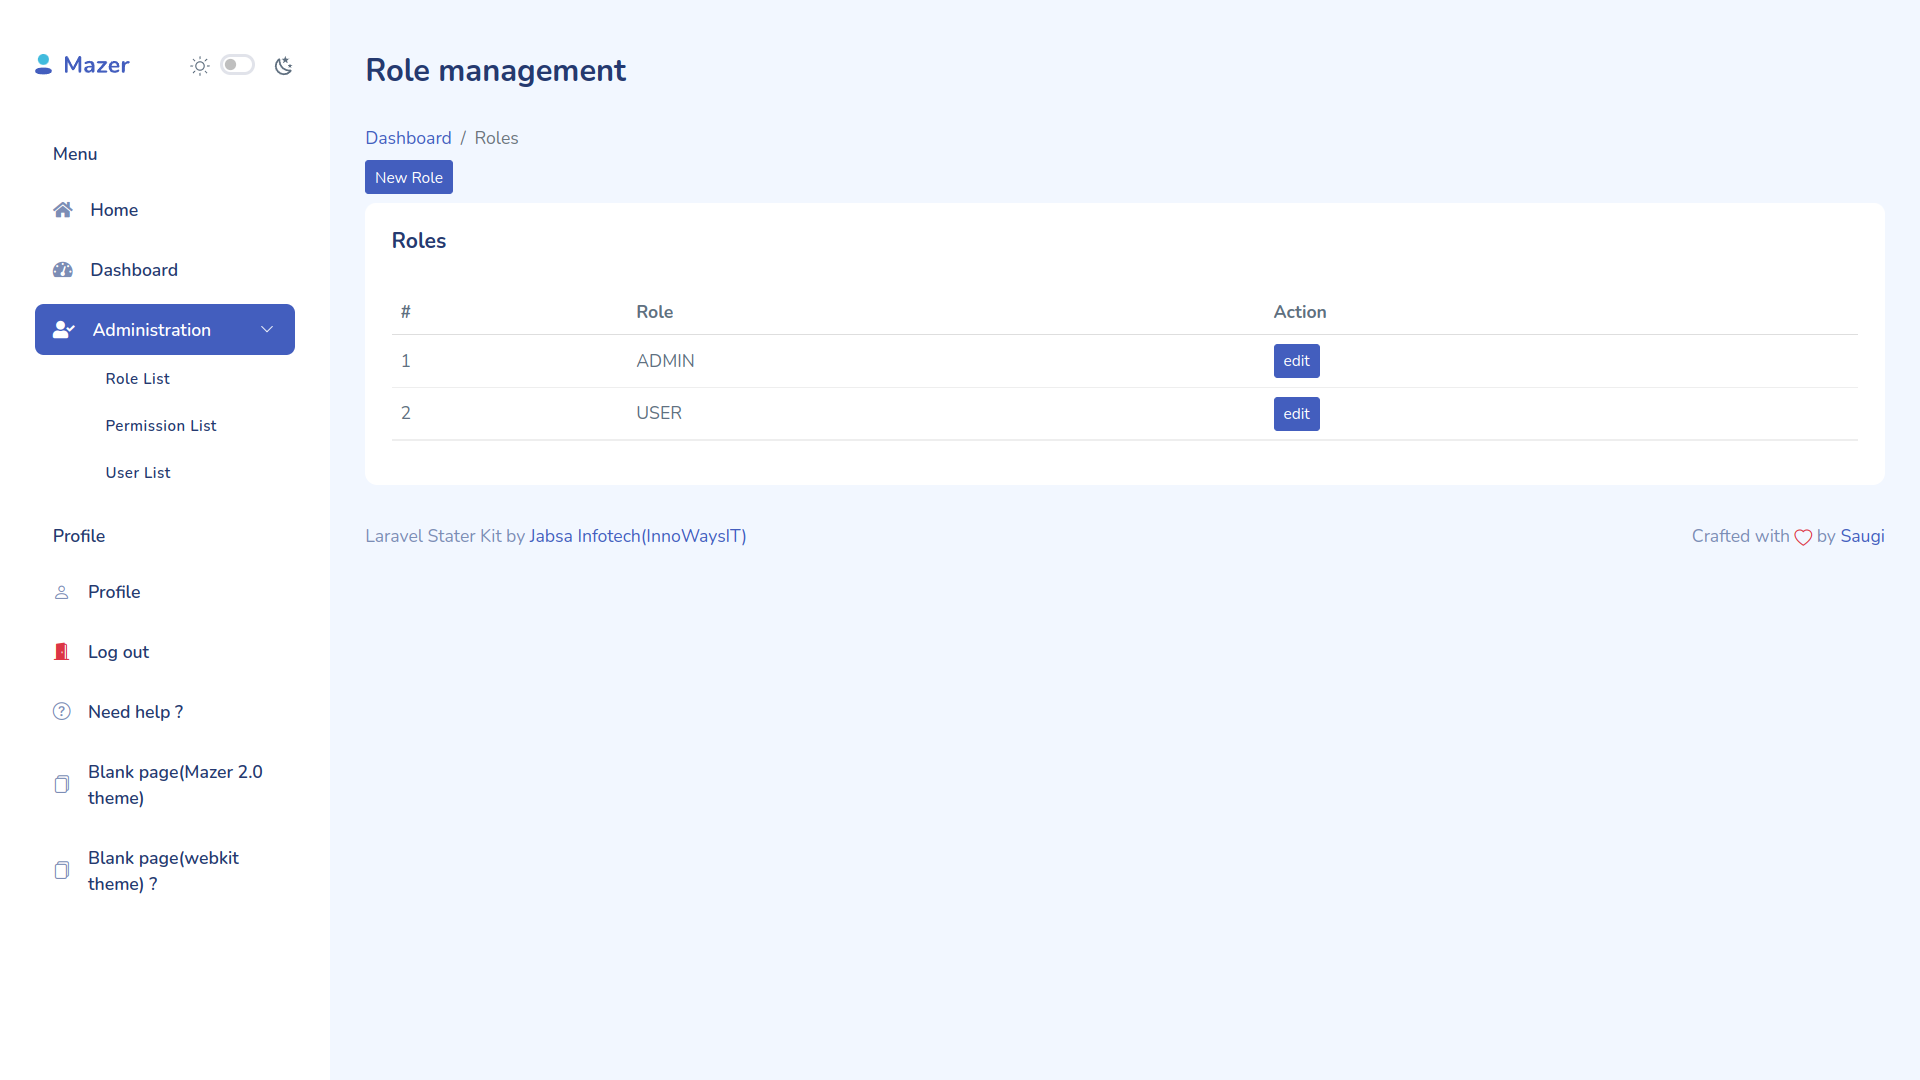This screenshot has height=1080, width=1920.
Task: Click the Home house icon
Action: [x=63, y=210]
